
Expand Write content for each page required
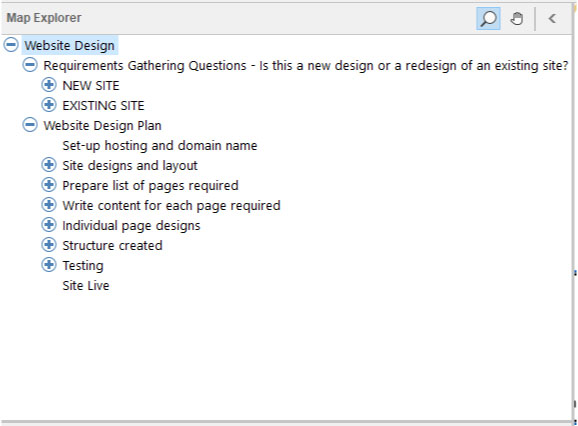pyautogui.click(x=49, y=205)
